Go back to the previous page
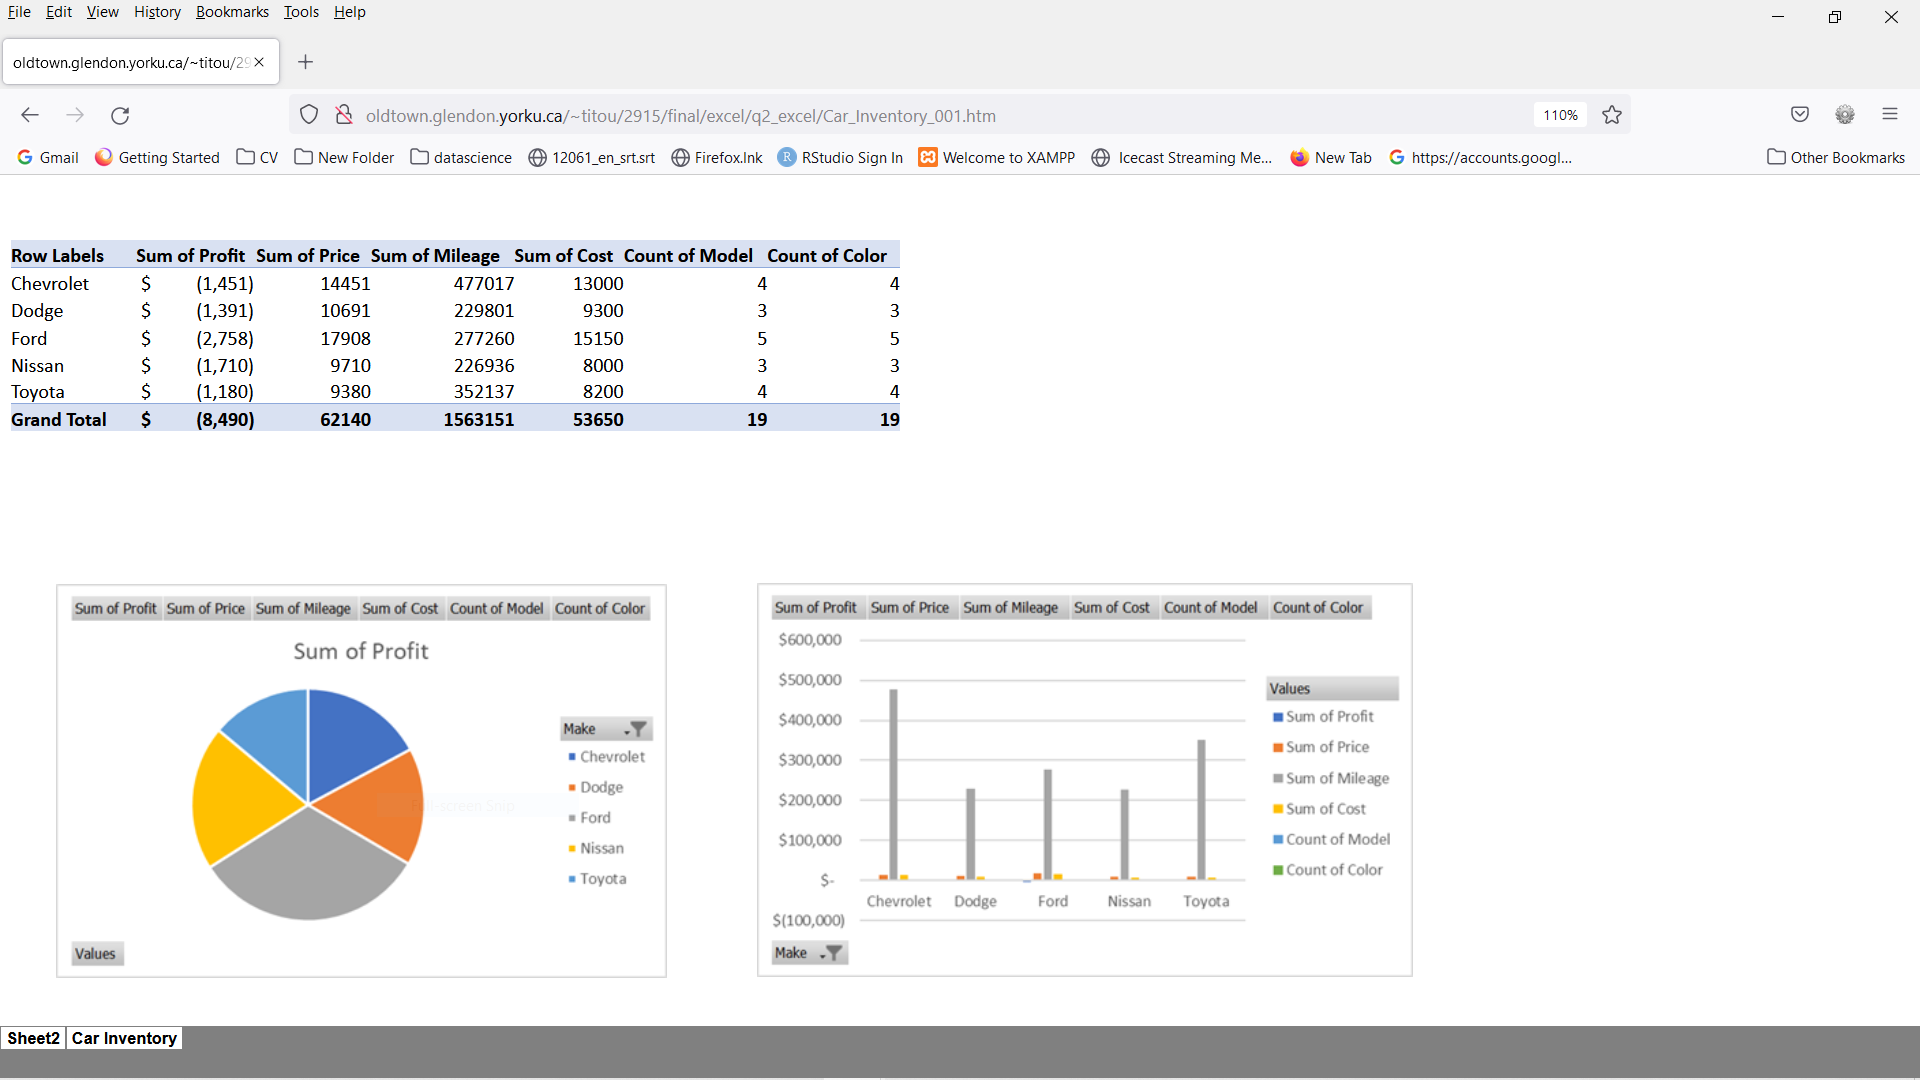This screenshot has height=1080, width=1920. 30,115
